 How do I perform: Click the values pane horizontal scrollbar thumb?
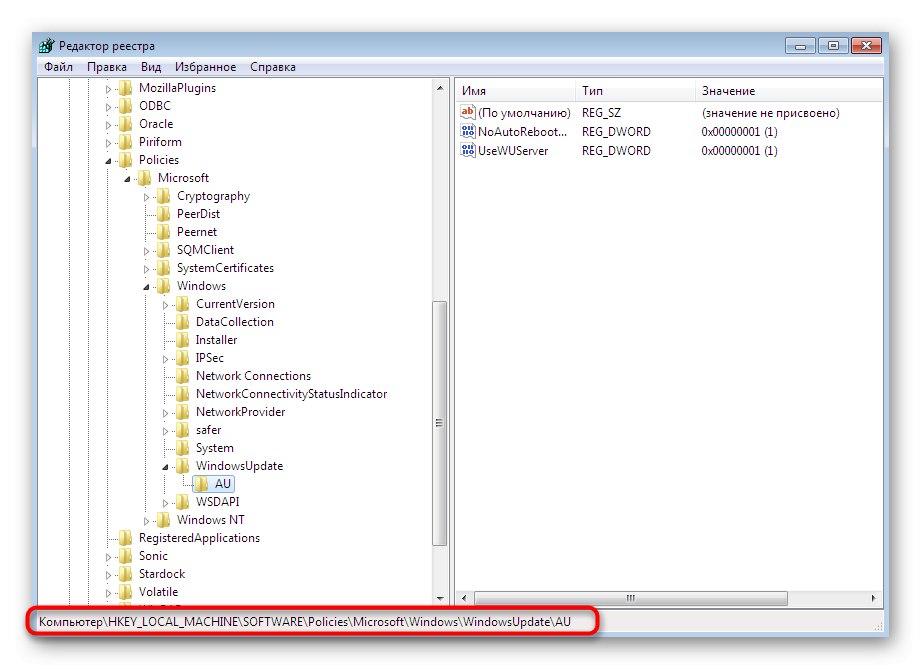[630, 598]
